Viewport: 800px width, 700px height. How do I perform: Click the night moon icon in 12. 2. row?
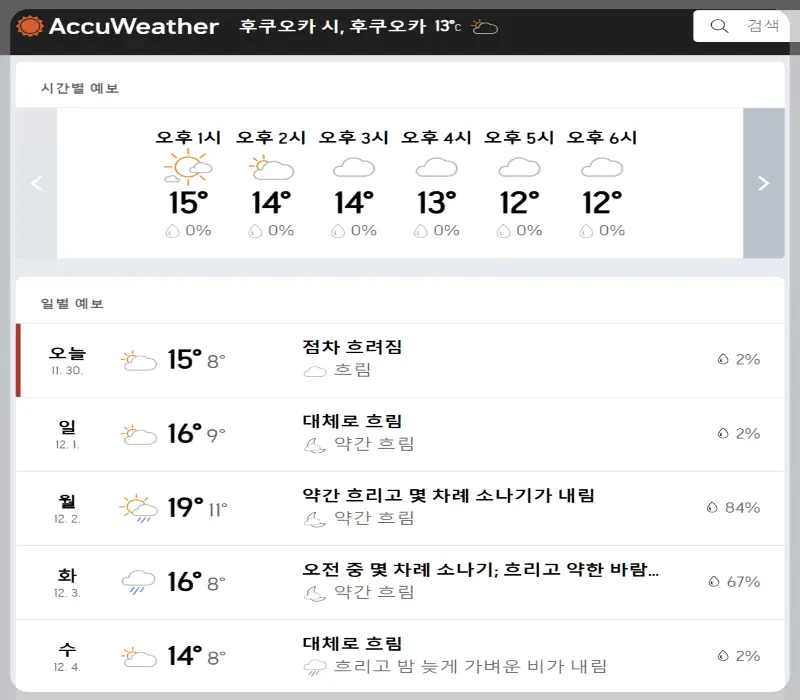click(x=315, y=519)
